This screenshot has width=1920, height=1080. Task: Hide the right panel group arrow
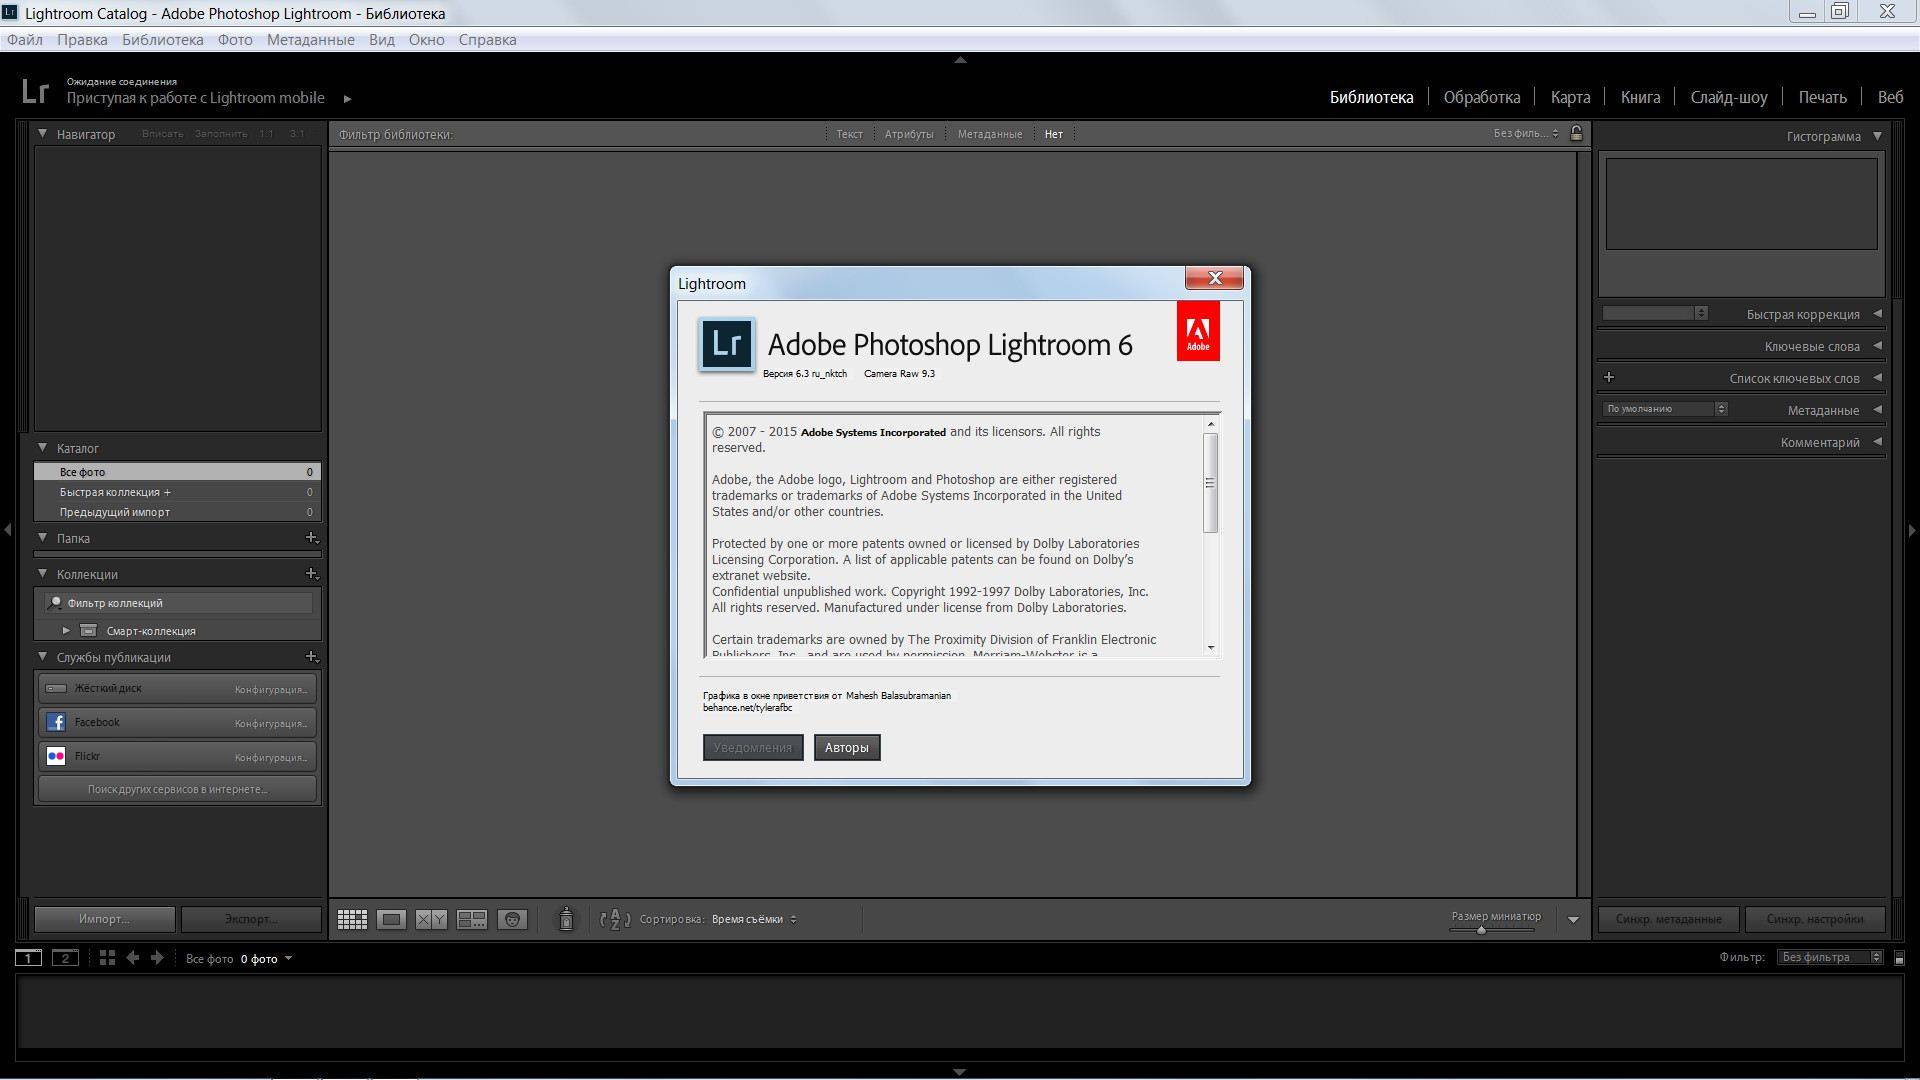[x=1912, y=530]
